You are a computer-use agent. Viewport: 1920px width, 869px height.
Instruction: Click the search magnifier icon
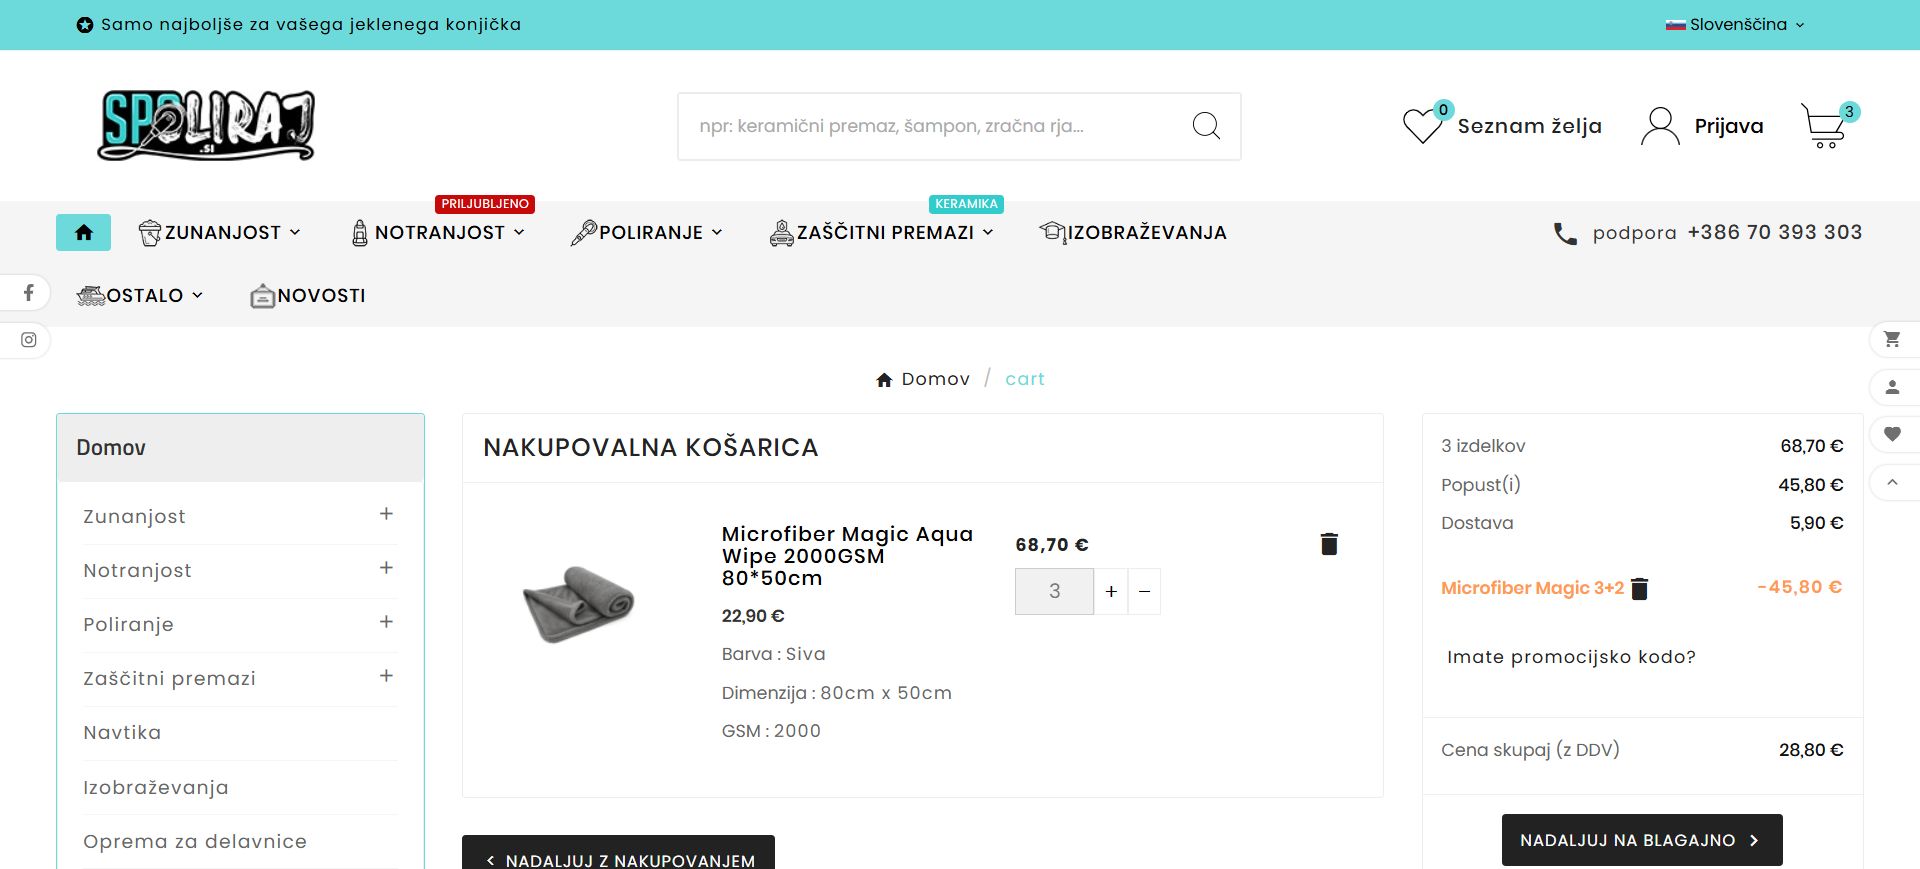pyautogui.click(x=1206, y=126)
